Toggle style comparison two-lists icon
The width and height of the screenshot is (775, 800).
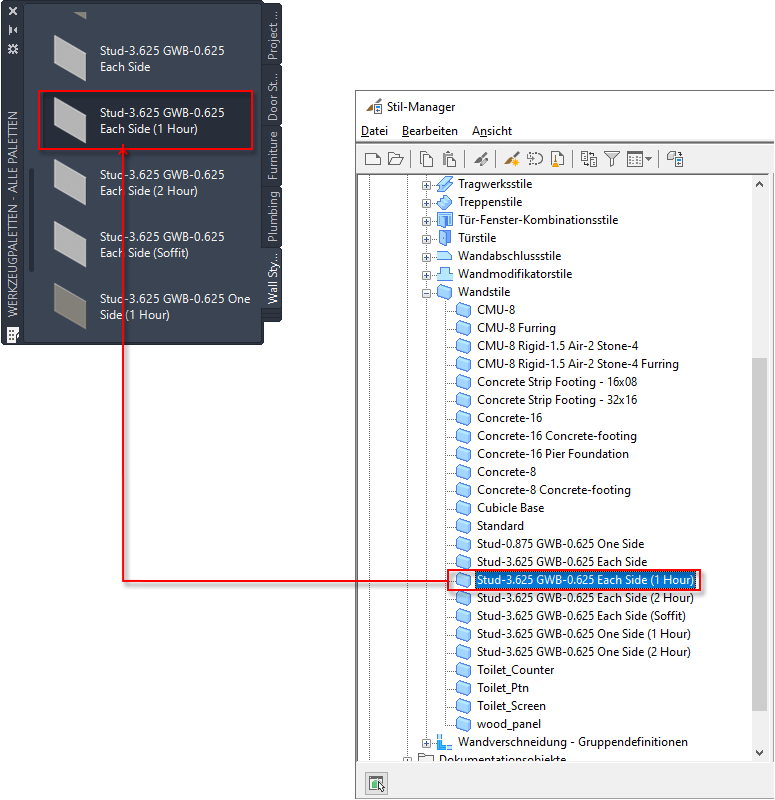[589, 159]
